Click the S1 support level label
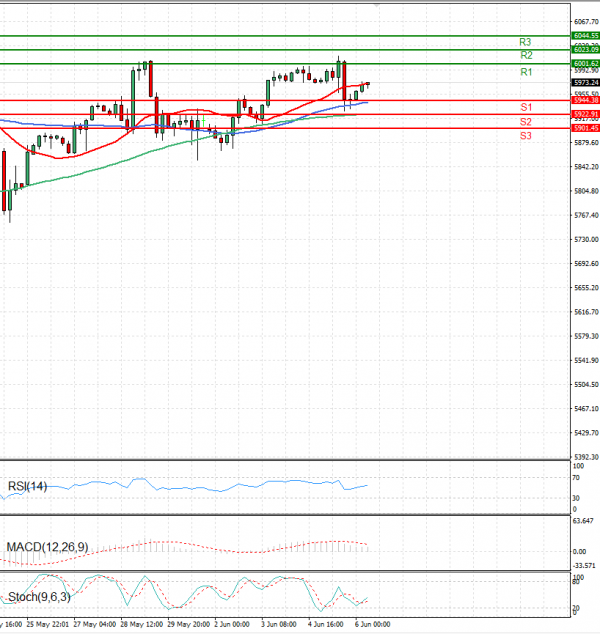Viewport: 600px width, 634px height. [x=525, y=107]
